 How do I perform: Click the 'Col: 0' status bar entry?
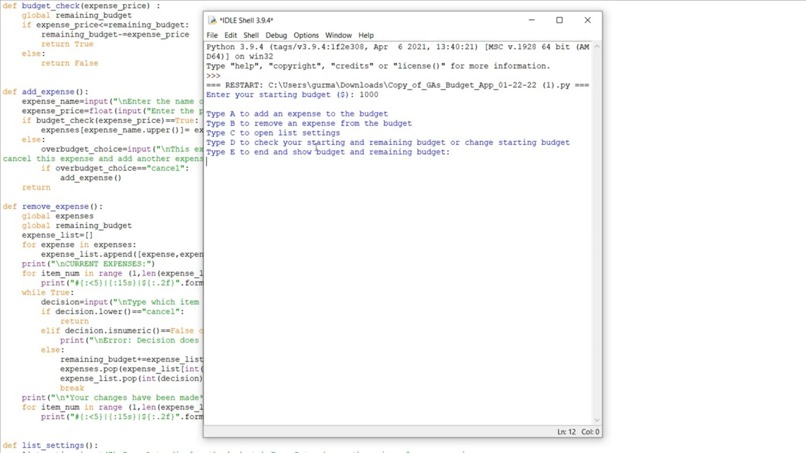point(590,432)
